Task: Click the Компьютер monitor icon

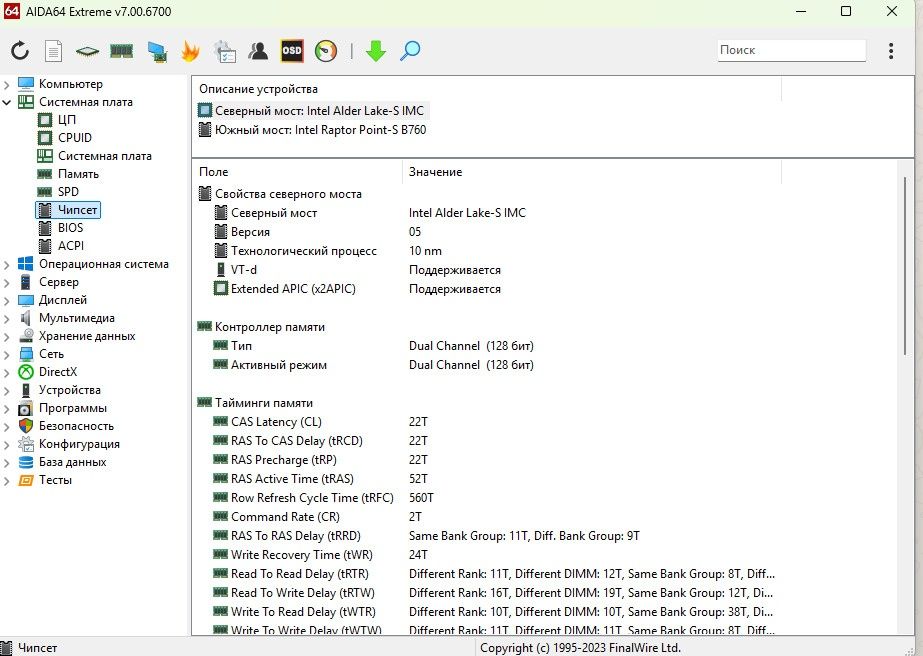Action: click(26, 84)
